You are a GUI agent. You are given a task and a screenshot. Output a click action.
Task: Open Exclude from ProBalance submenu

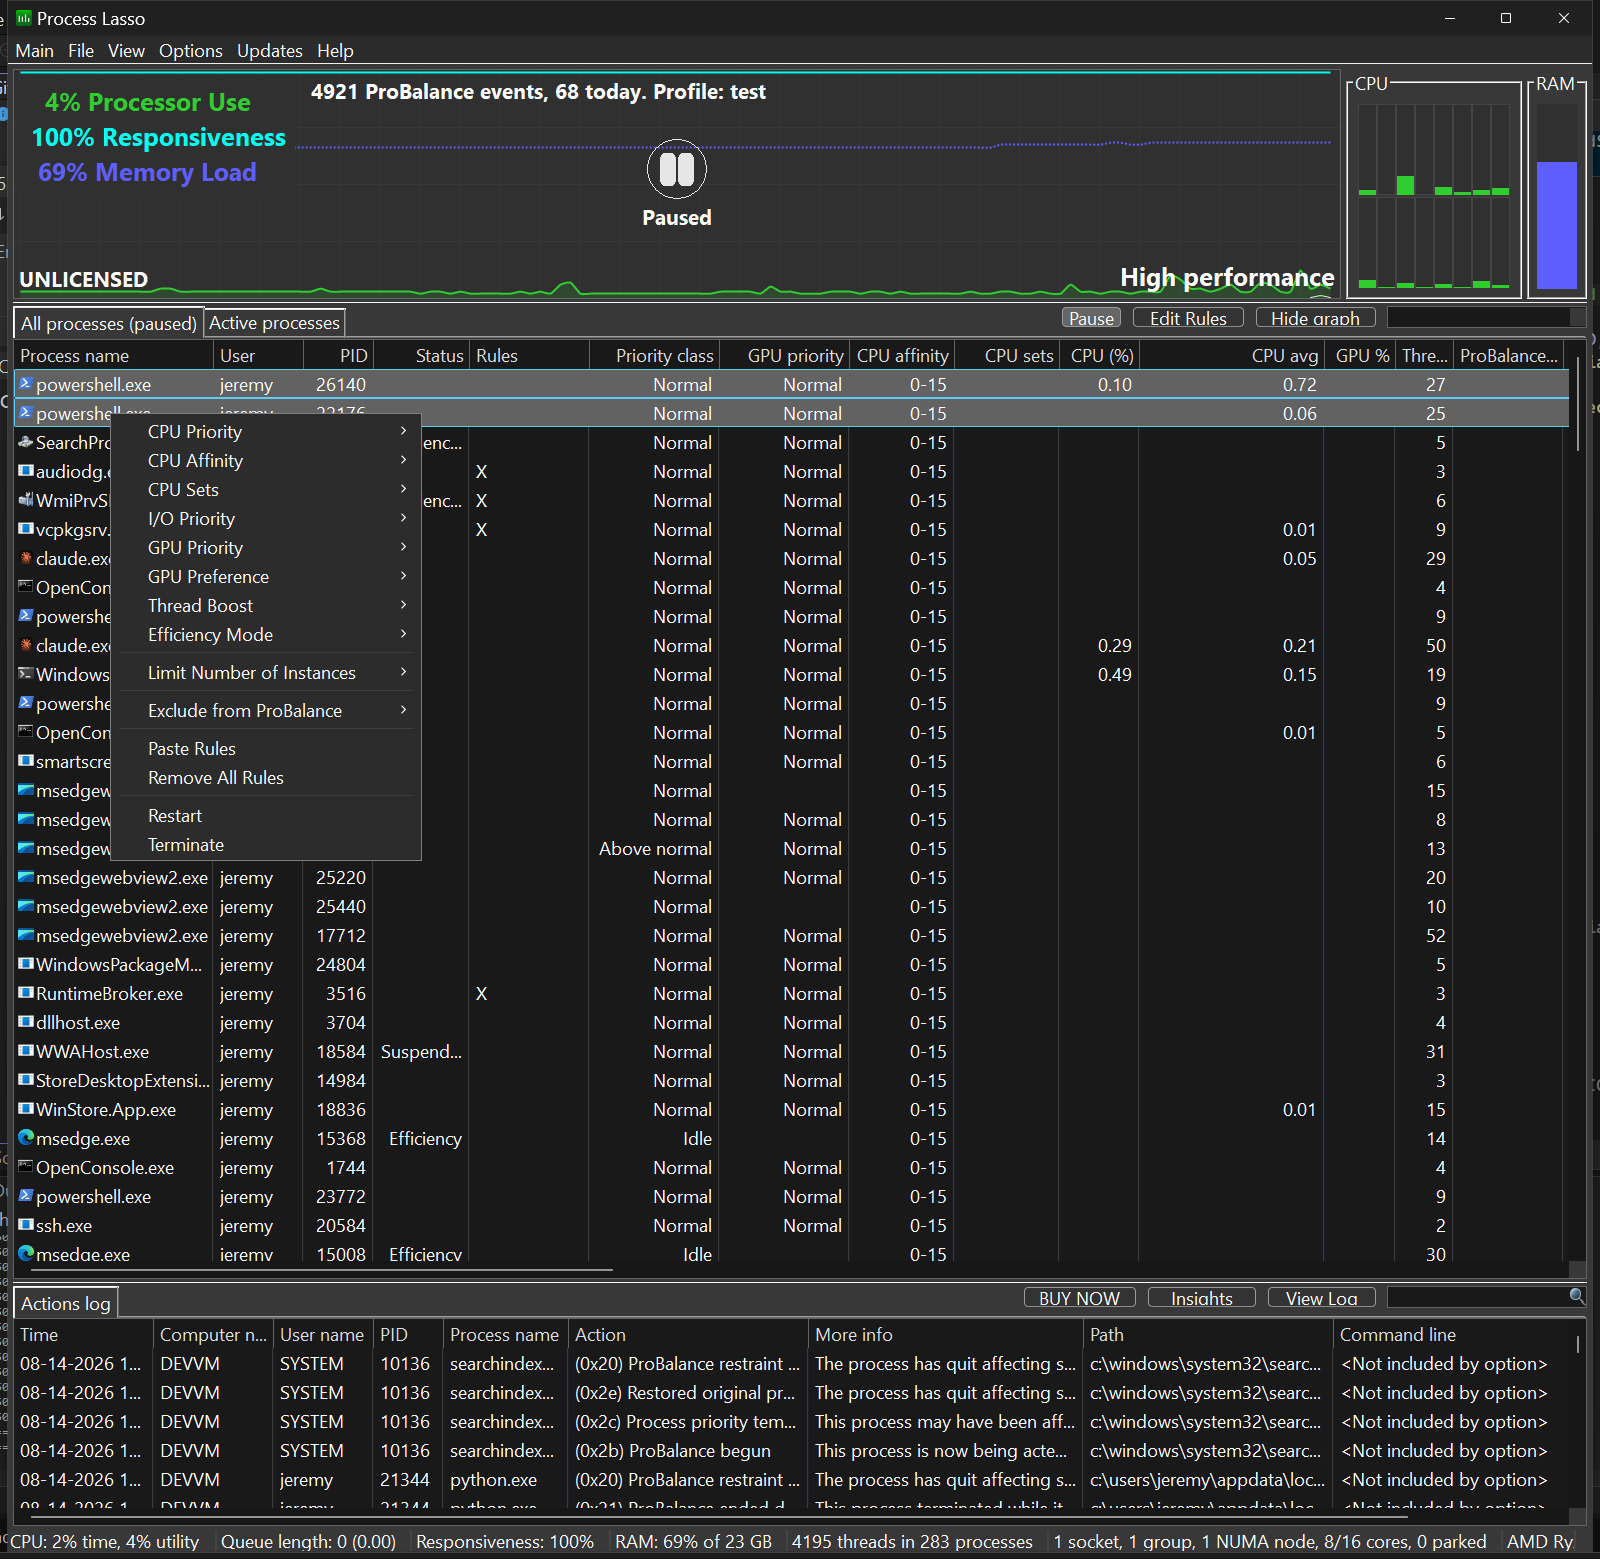(266, 710)
